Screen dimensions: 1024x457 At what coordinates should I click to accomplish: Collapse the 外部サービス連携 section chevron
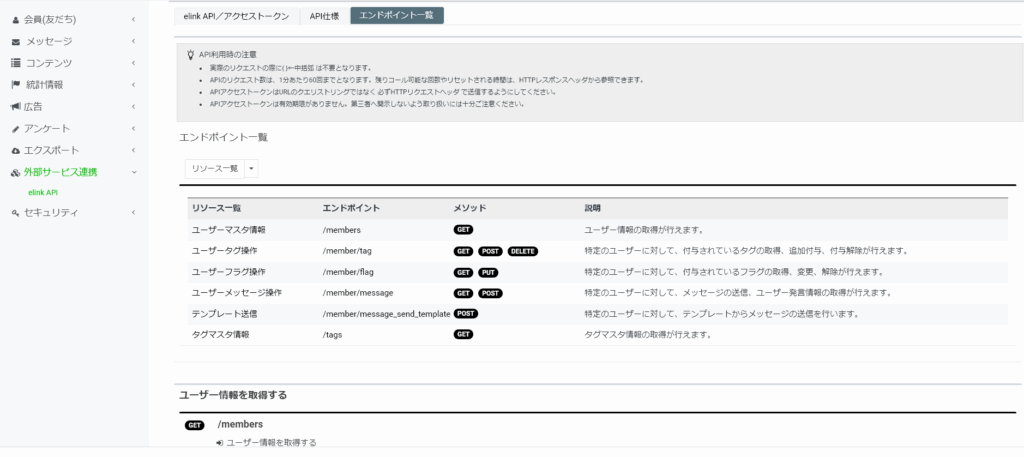[133, 172]
